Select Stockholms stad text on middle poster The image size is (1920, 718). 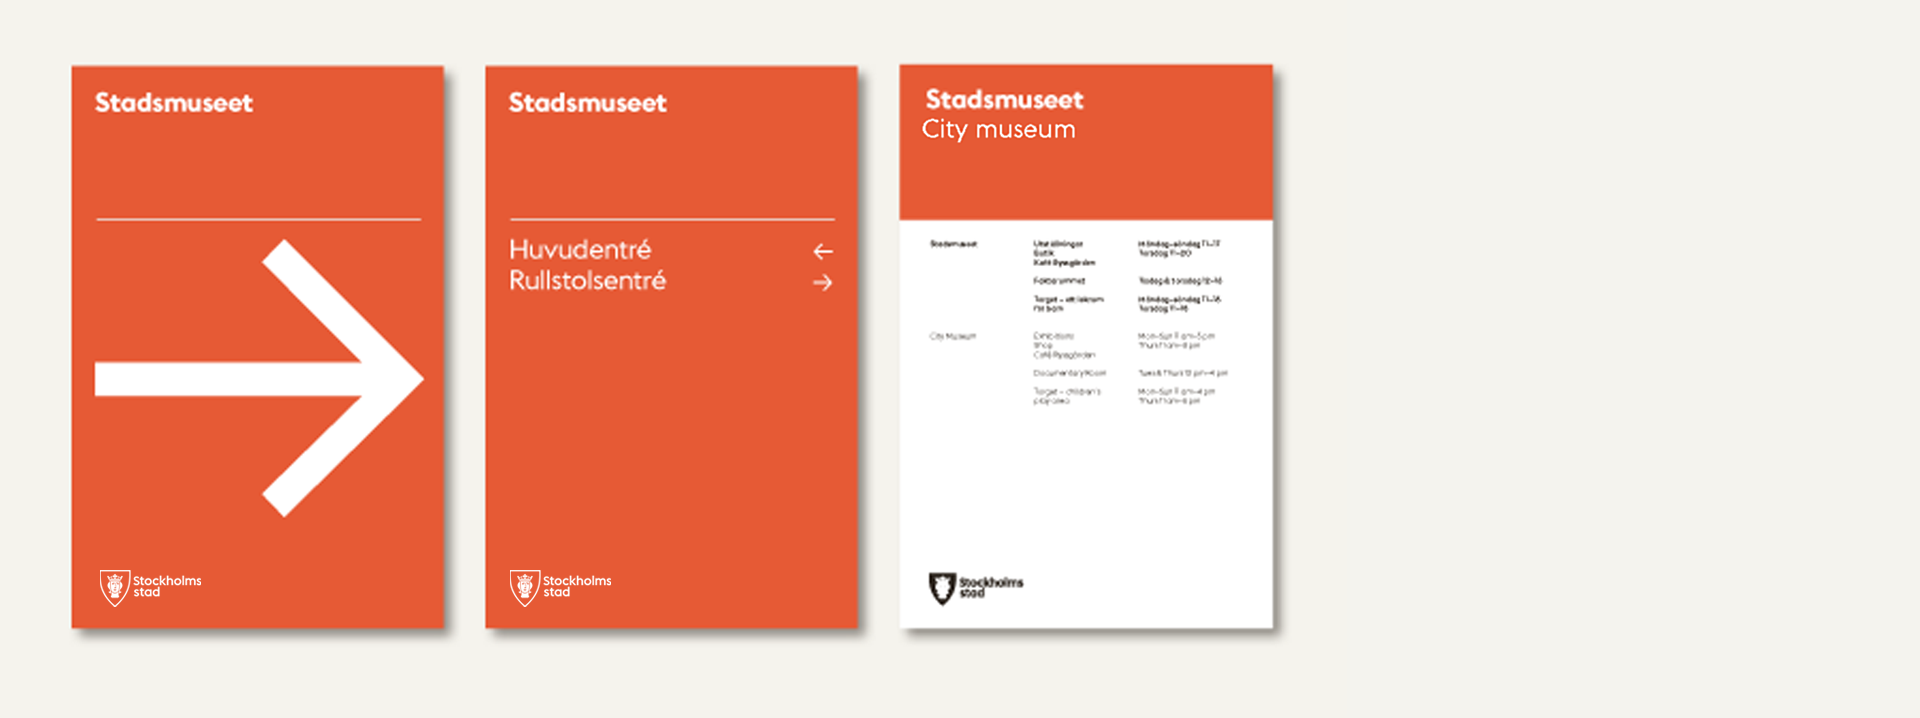(x=577, y=586)
